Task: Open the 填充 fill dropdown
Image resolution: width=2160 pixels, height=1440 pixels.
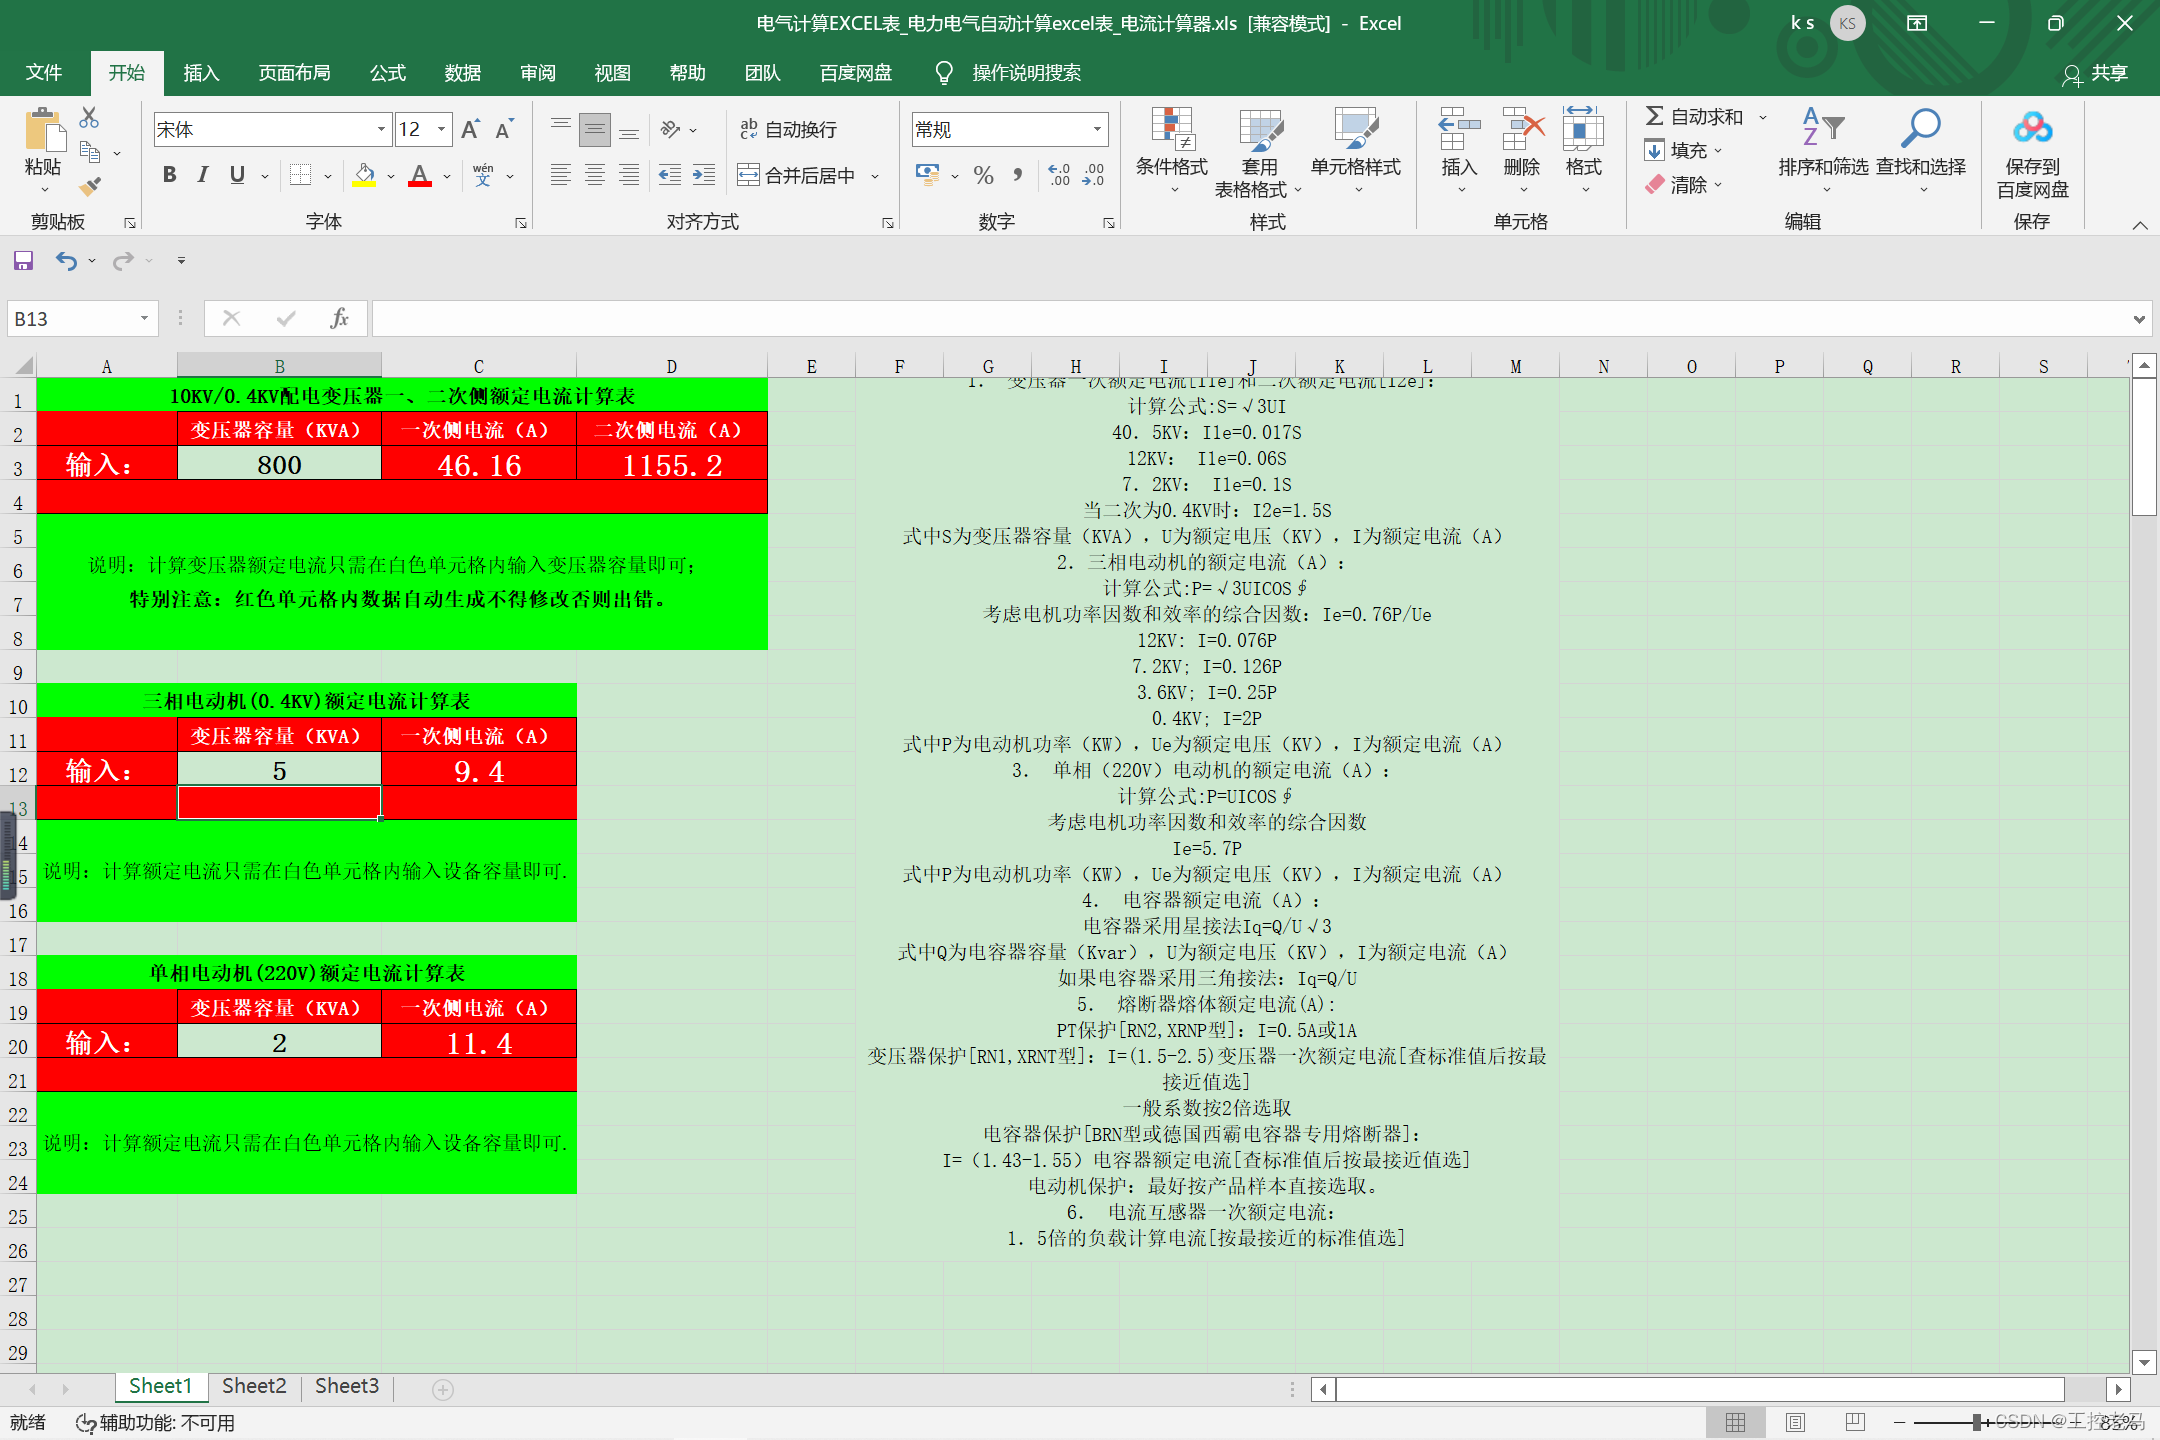Action: coord(1684,151)
